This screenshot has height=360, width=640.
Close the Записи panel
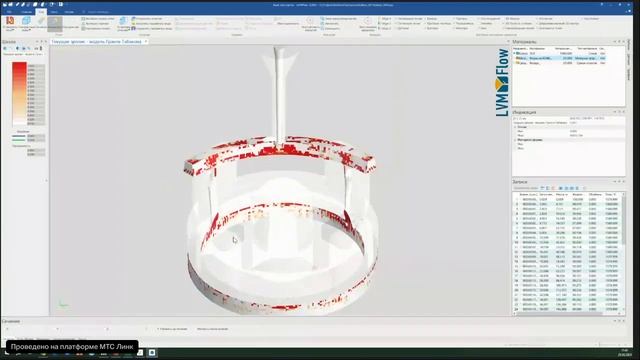(x=623, y=182)
